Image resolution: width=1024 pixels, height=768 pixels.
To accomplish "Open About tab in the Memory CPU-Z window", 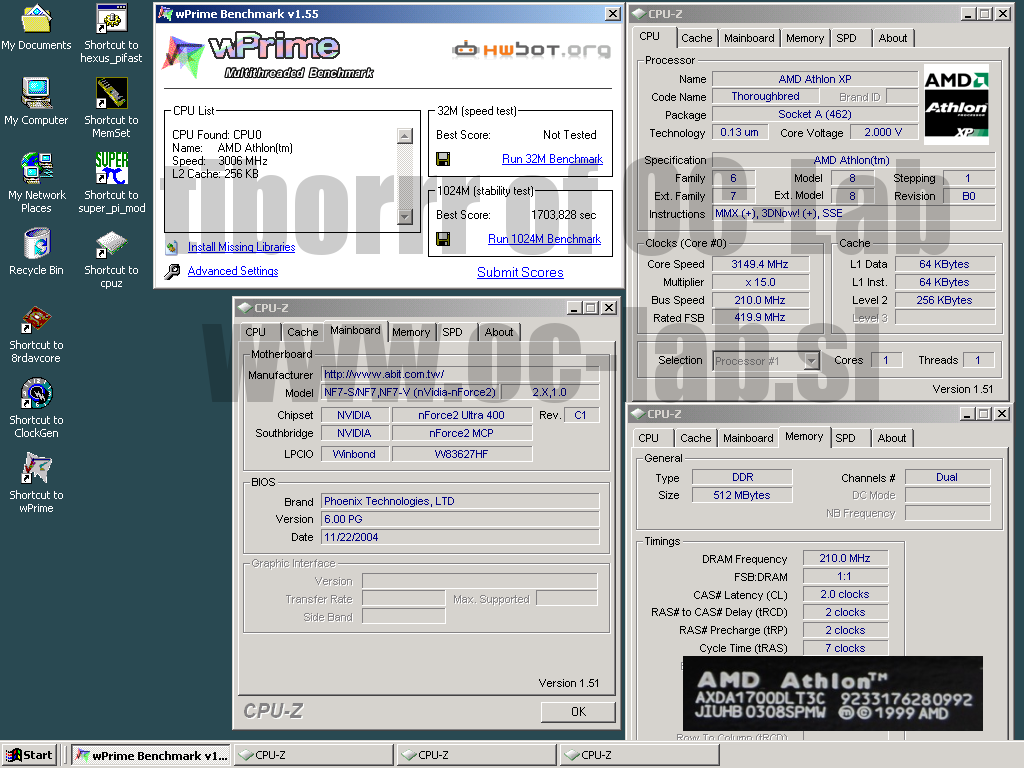I will coord(891,438).
